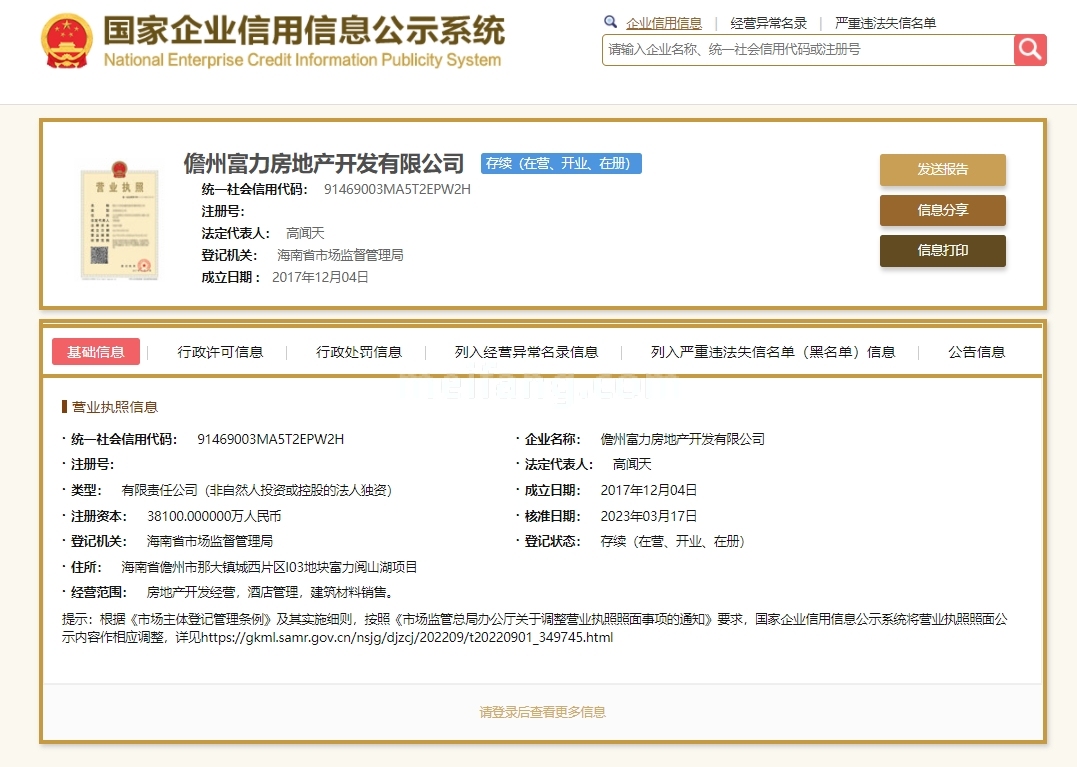Click the enterprise name search input field
Viewport: 1077px width, 767px height.
point(807,50)
